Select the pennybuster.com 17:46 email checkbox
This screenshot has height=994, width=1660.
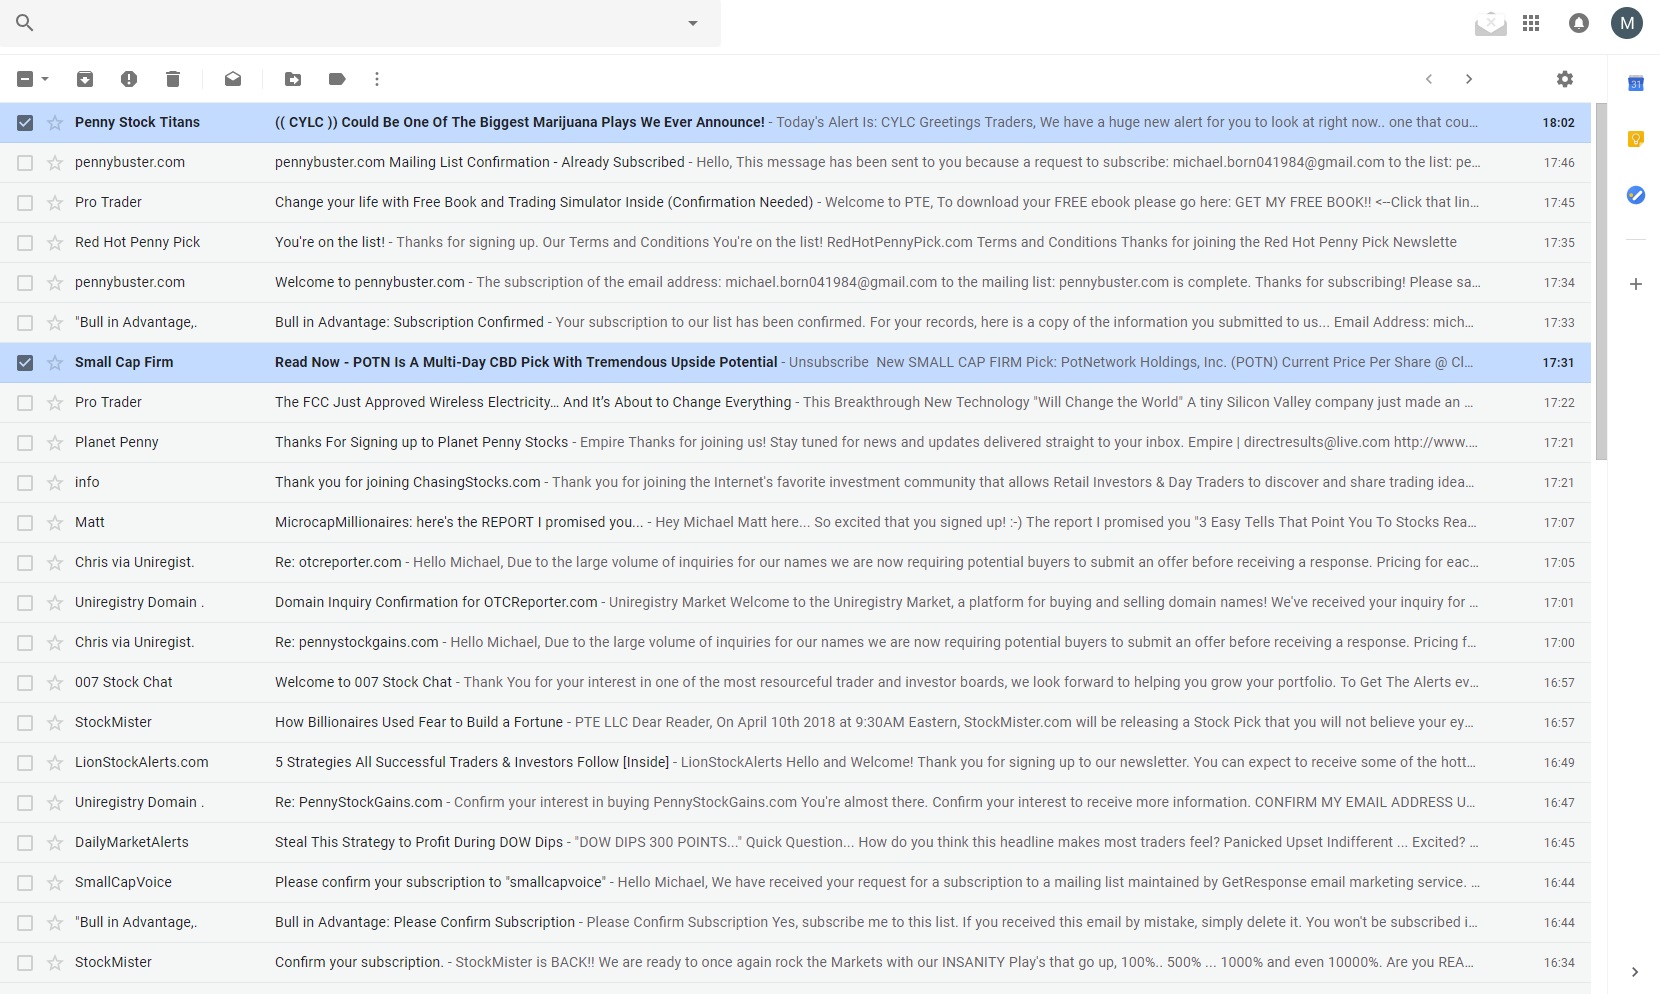(x=25, y=163)
